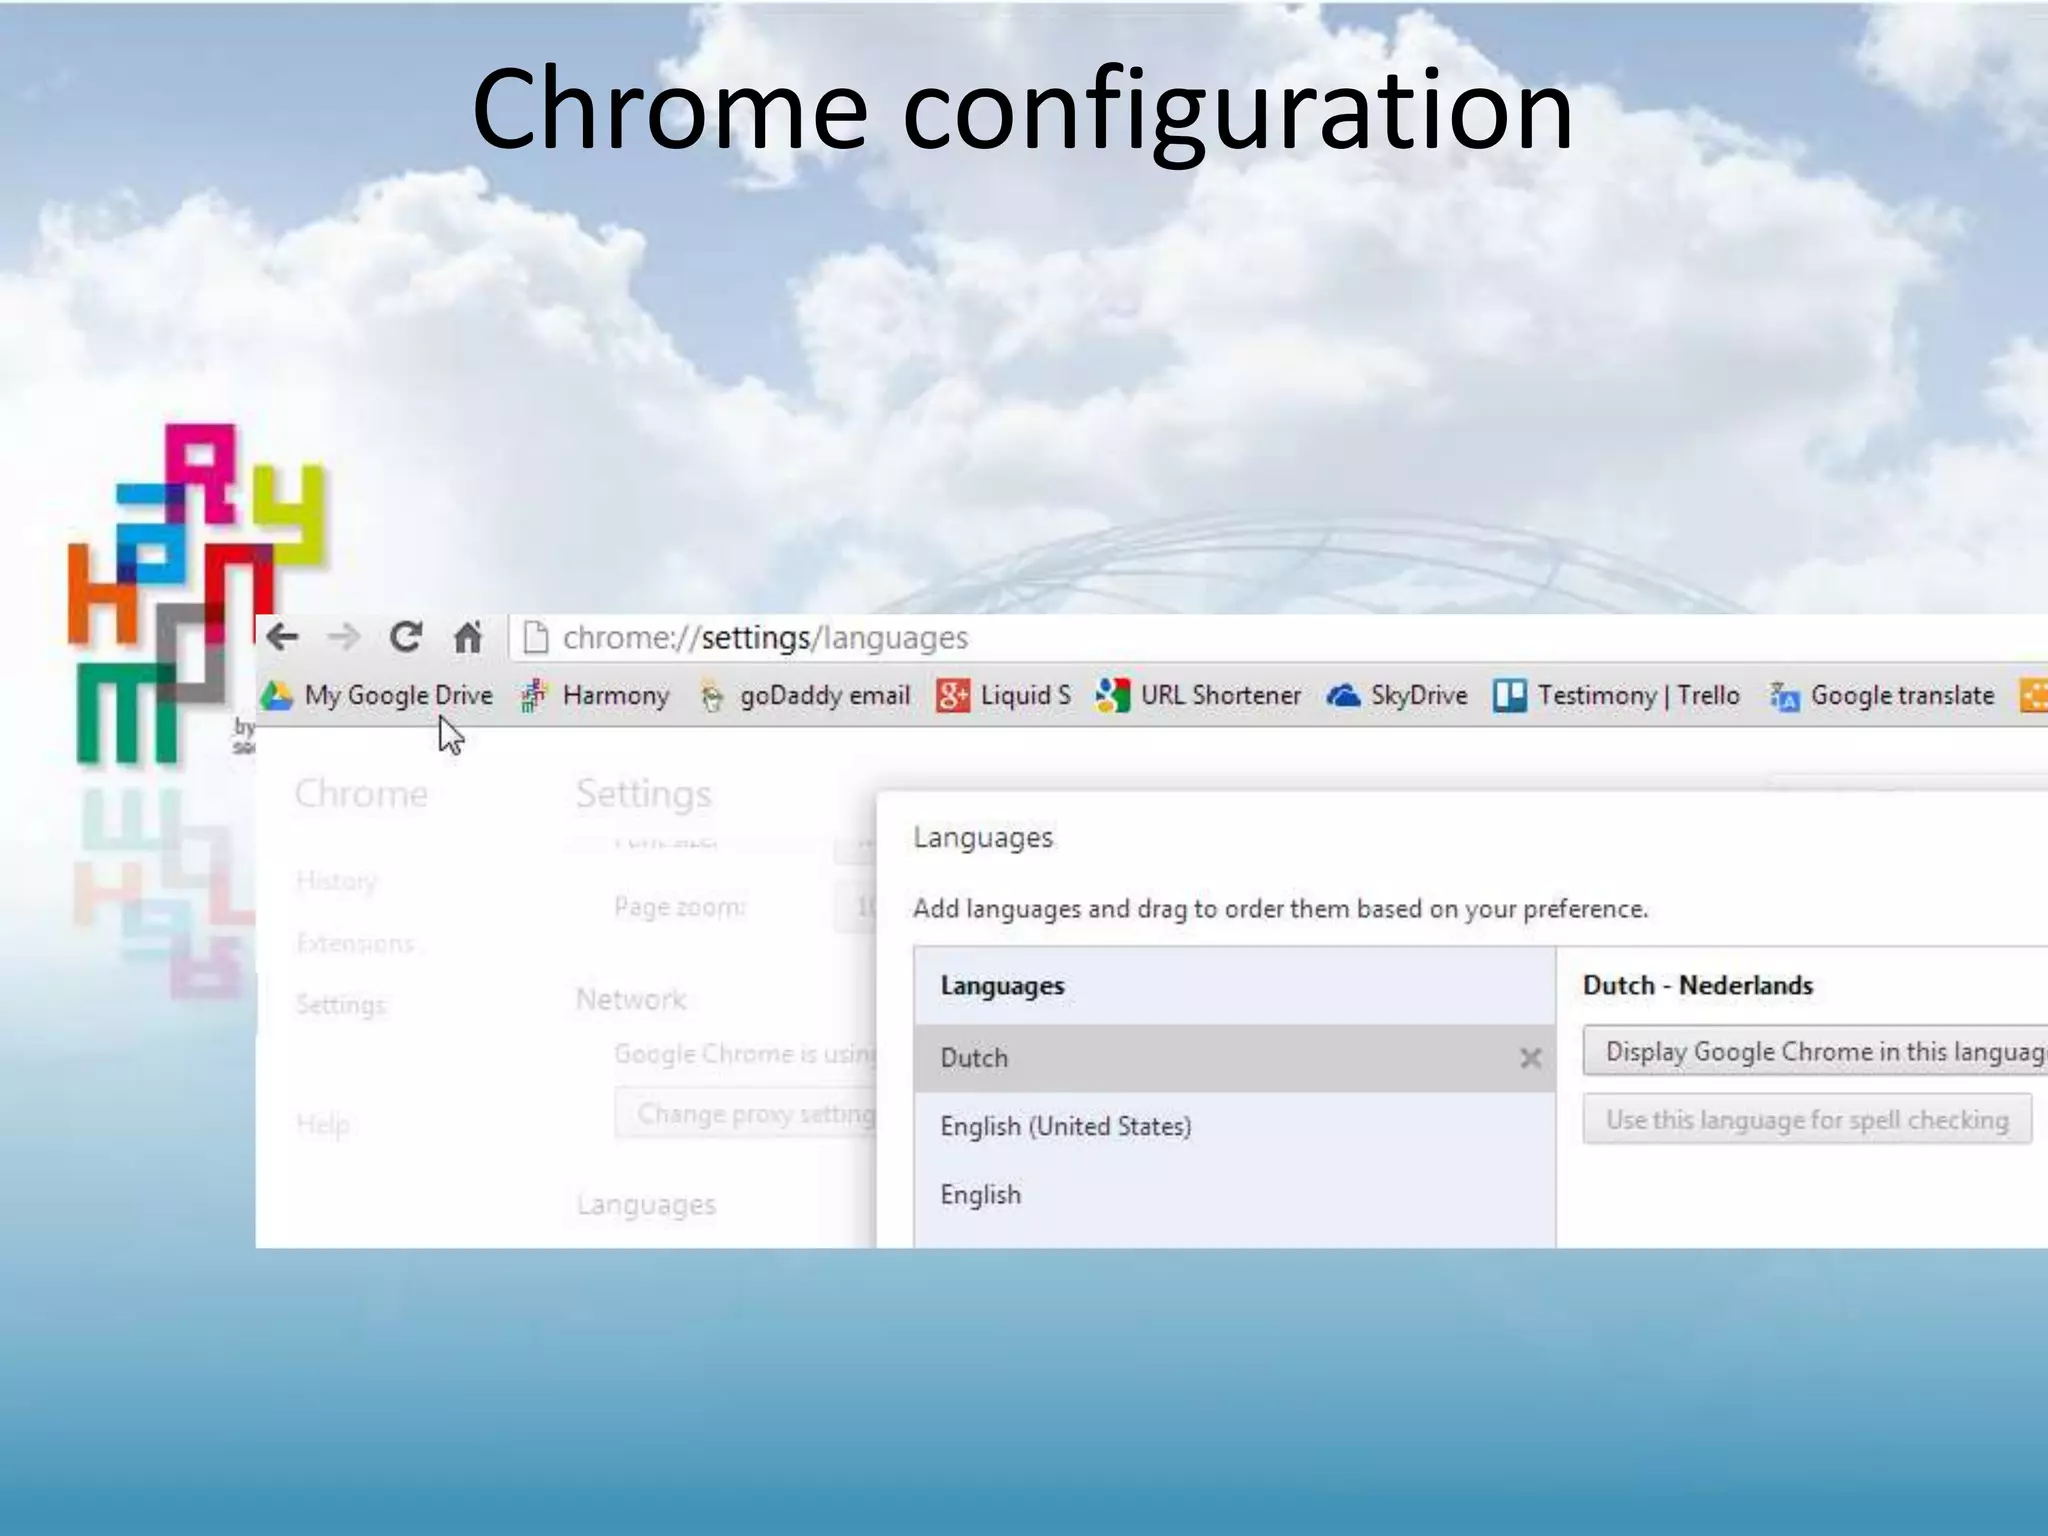2048x1536 pixels.
Task: Click the goDaddy email favicon
Action: coord(712,697)
